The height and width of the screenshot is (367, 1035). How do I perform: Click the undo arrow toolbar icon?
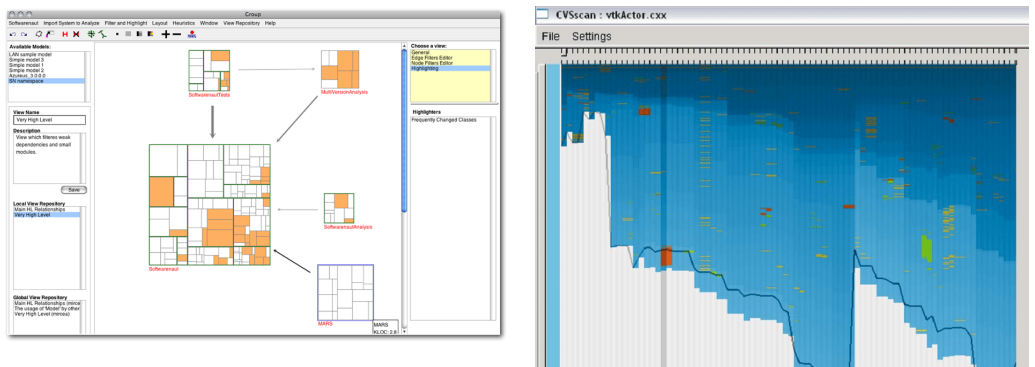[13, 34]
